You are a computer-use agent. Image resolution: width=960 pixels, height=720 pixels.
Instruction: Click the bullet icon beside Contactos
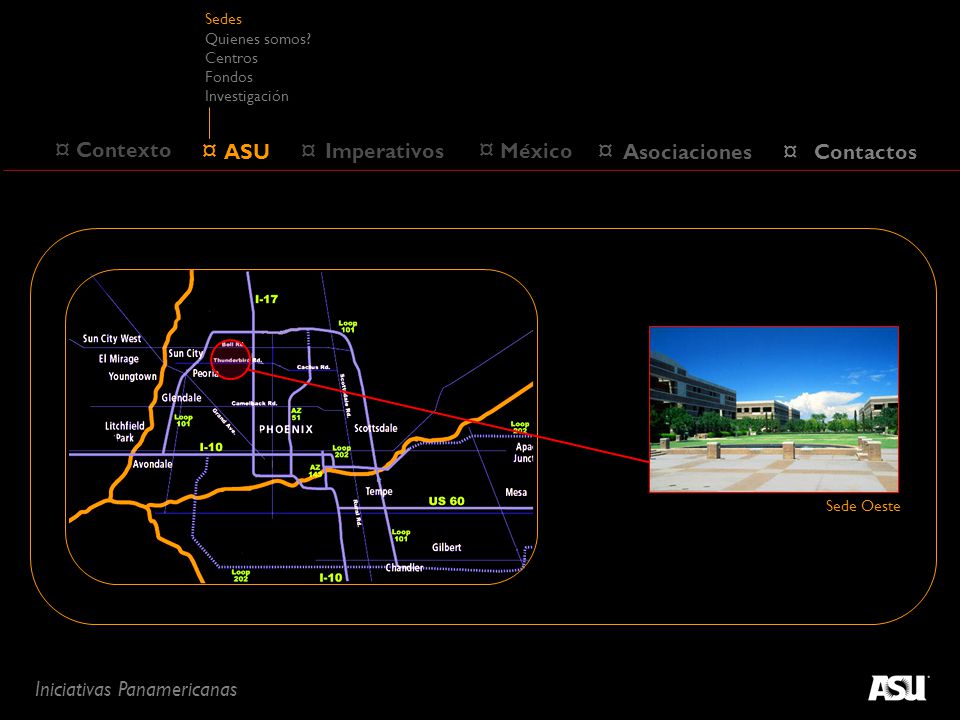[790, 151]
